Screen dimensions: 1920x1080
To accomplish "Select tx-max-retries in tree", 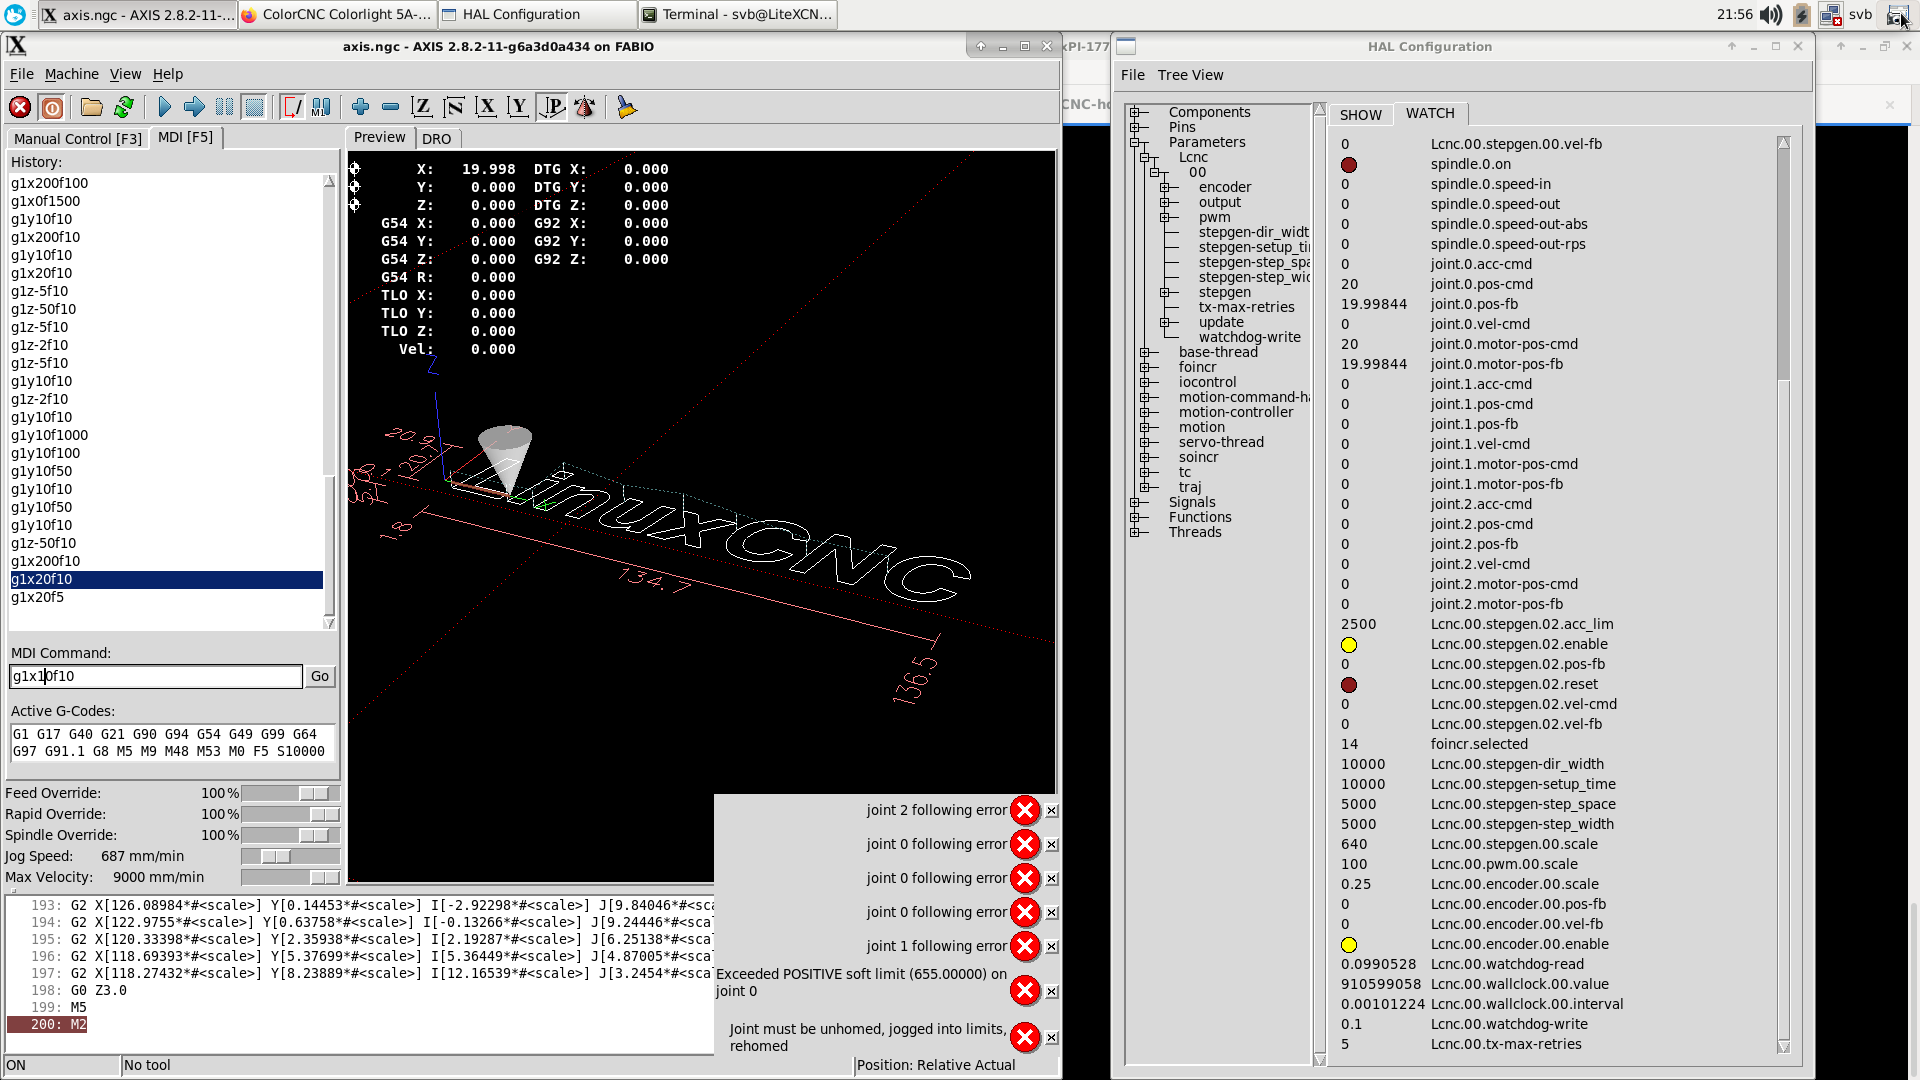I will click(x=1247, y=307).
